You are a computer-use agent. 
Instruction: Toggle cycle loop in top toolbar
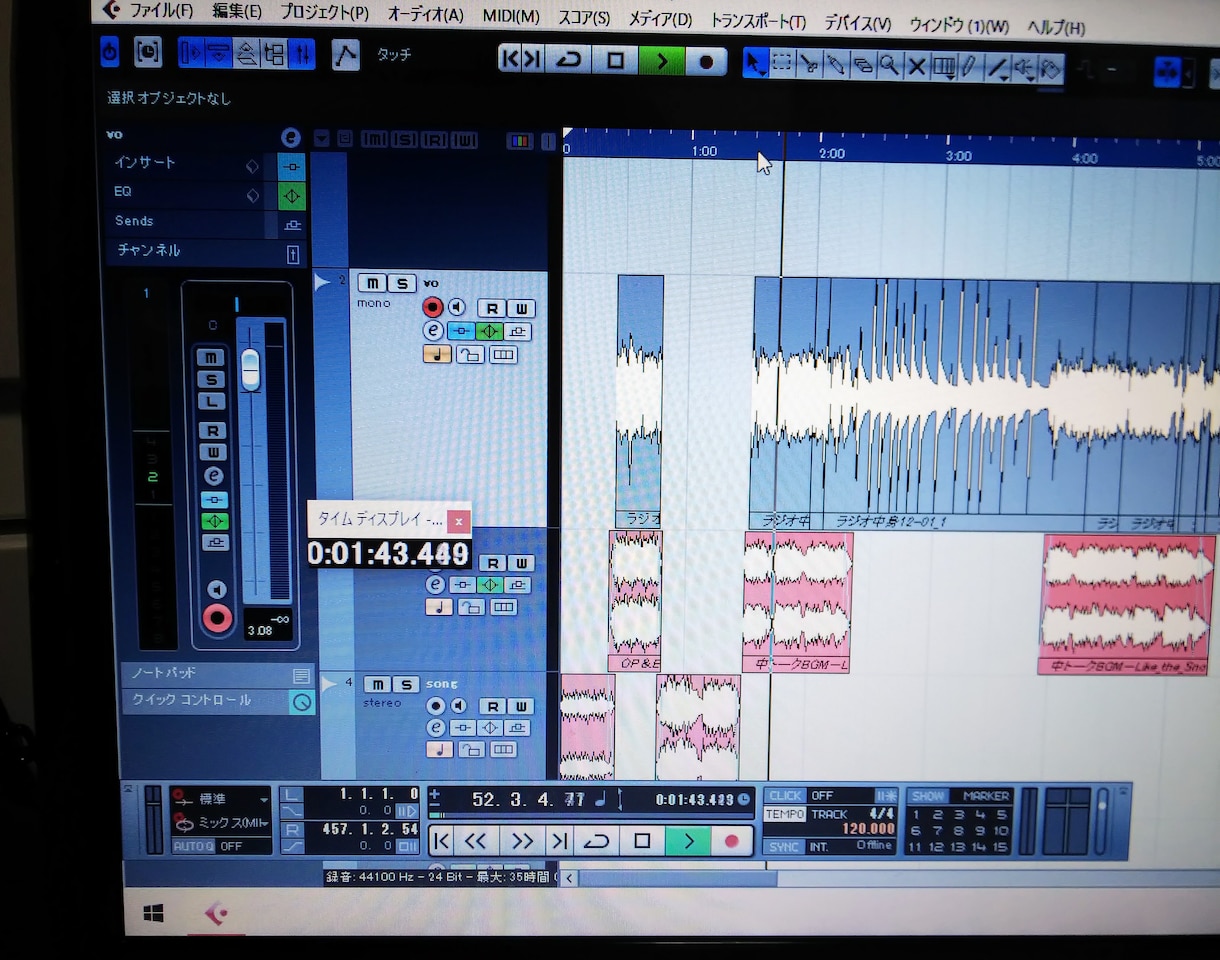coord(569,60)
